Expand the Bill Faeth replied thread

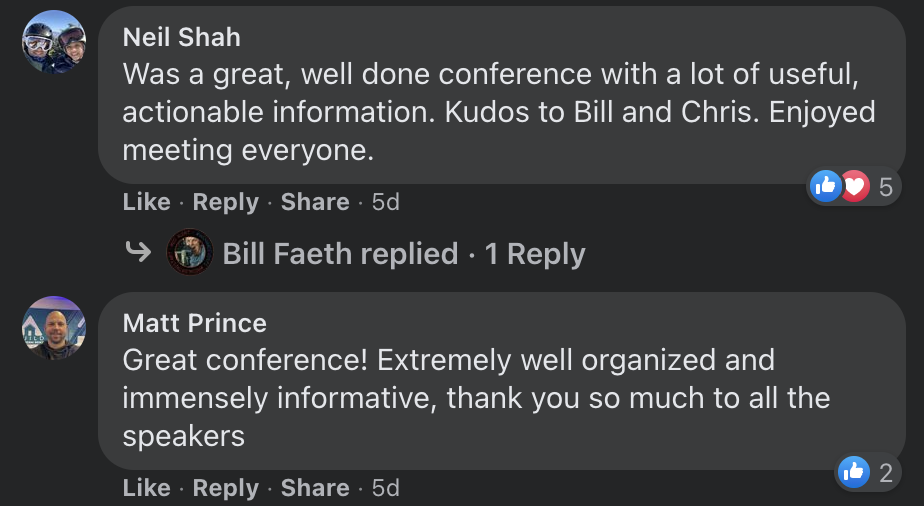click(x=403, y=254)
